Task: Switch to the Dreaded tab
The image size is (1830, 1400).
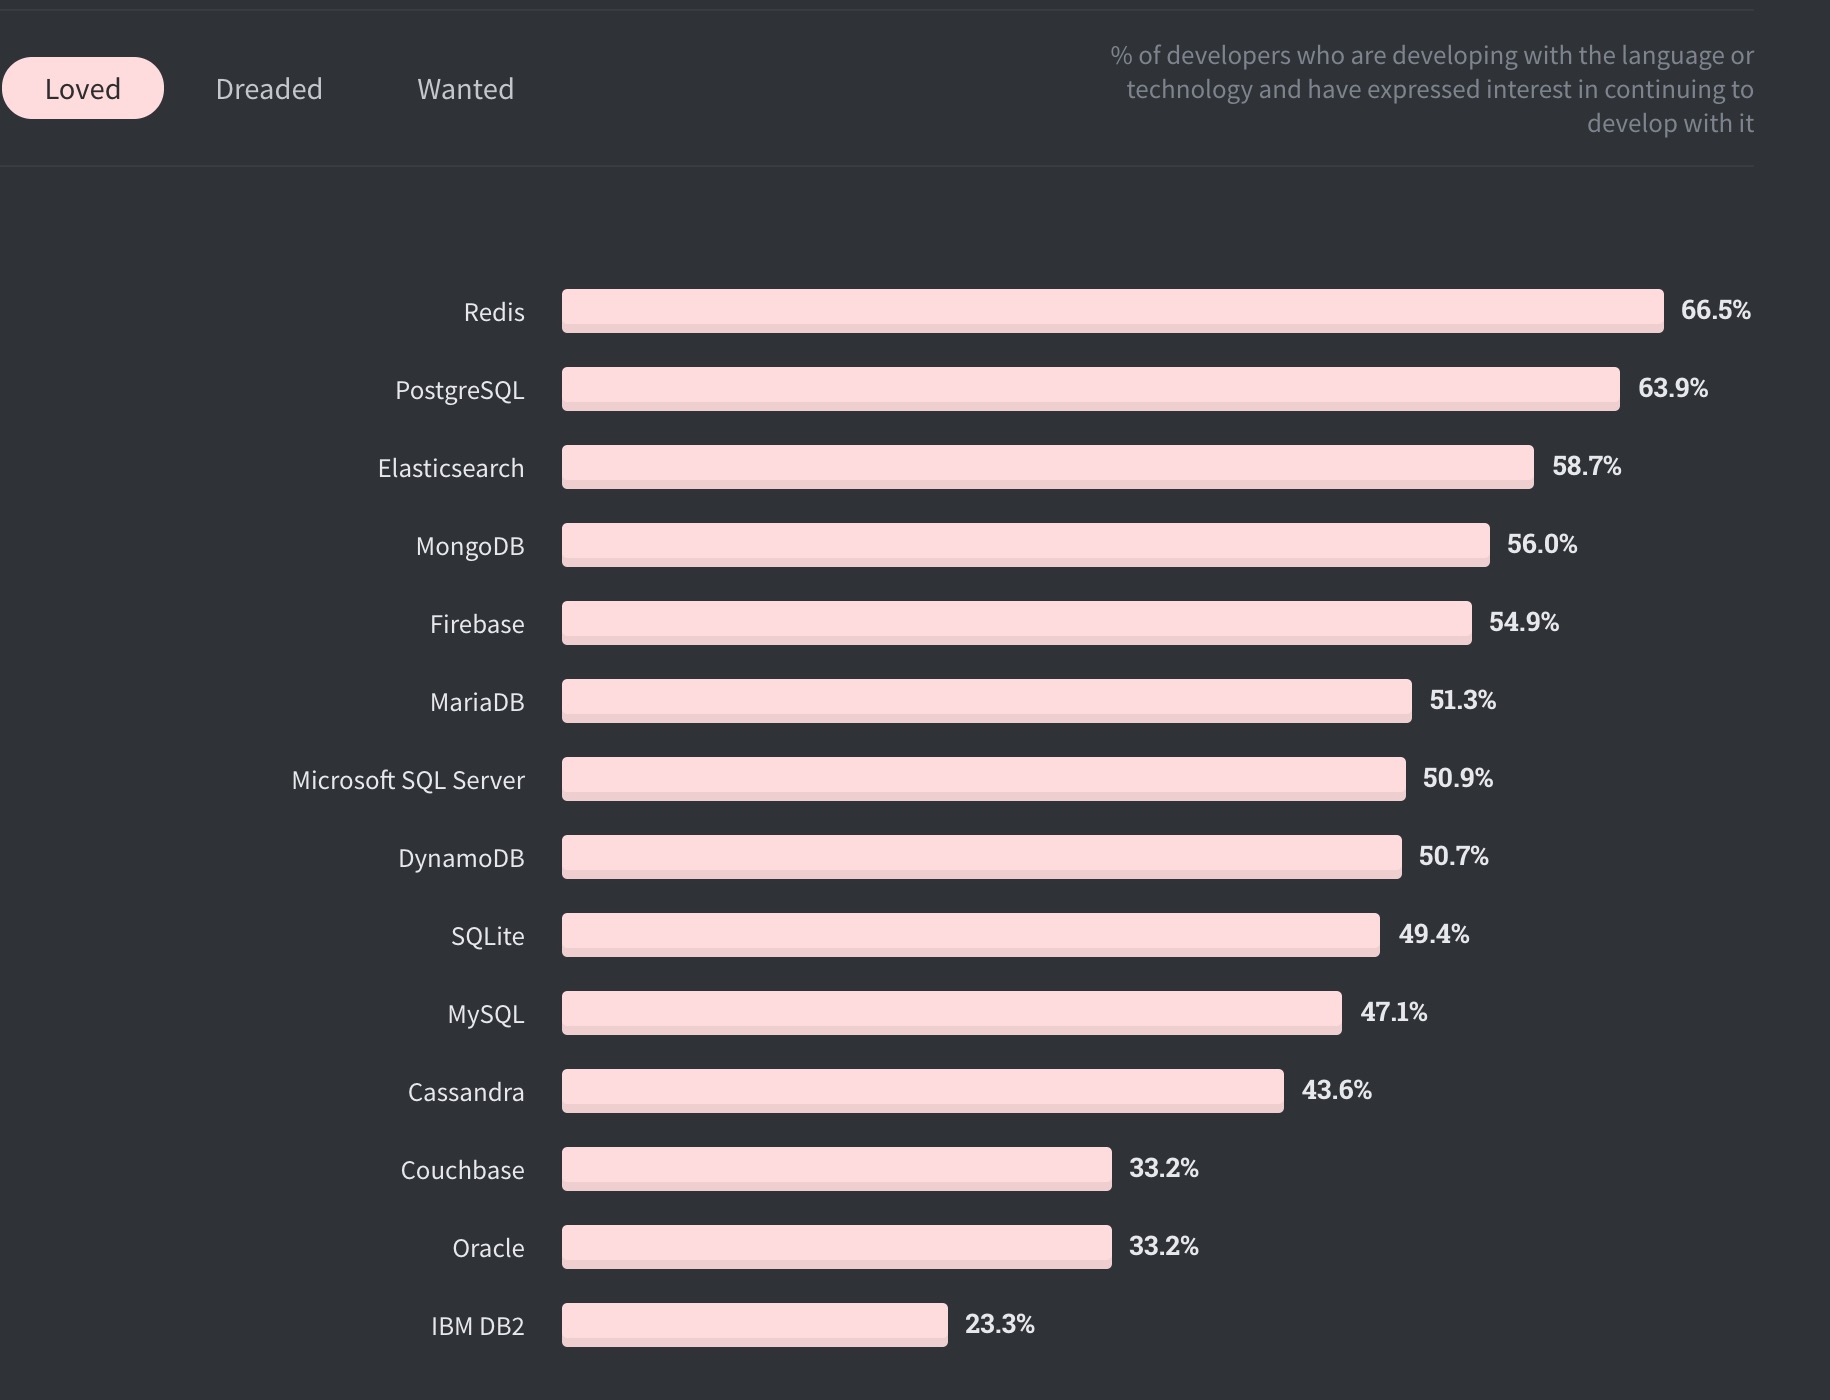Action: [x=269, y=89]
